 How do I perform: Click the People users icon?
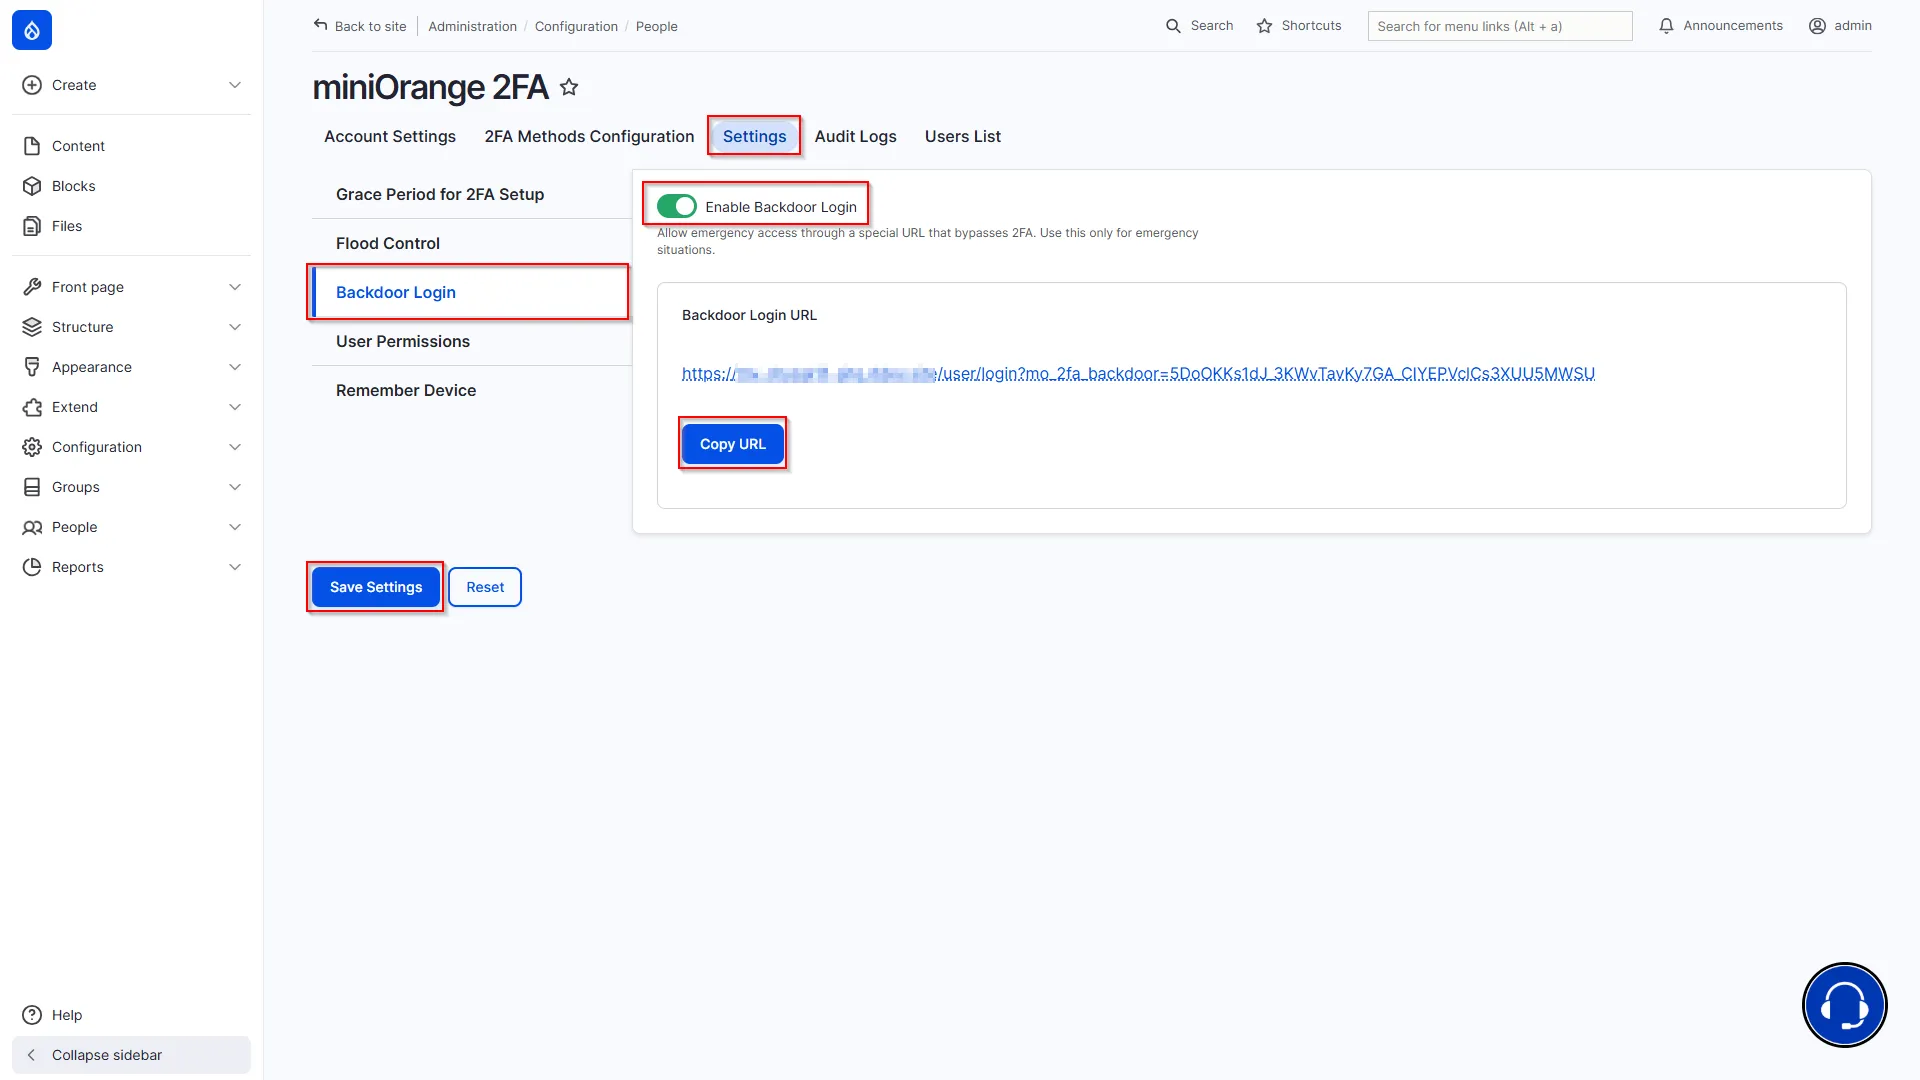pyautogui.click(x=32, y=527)
